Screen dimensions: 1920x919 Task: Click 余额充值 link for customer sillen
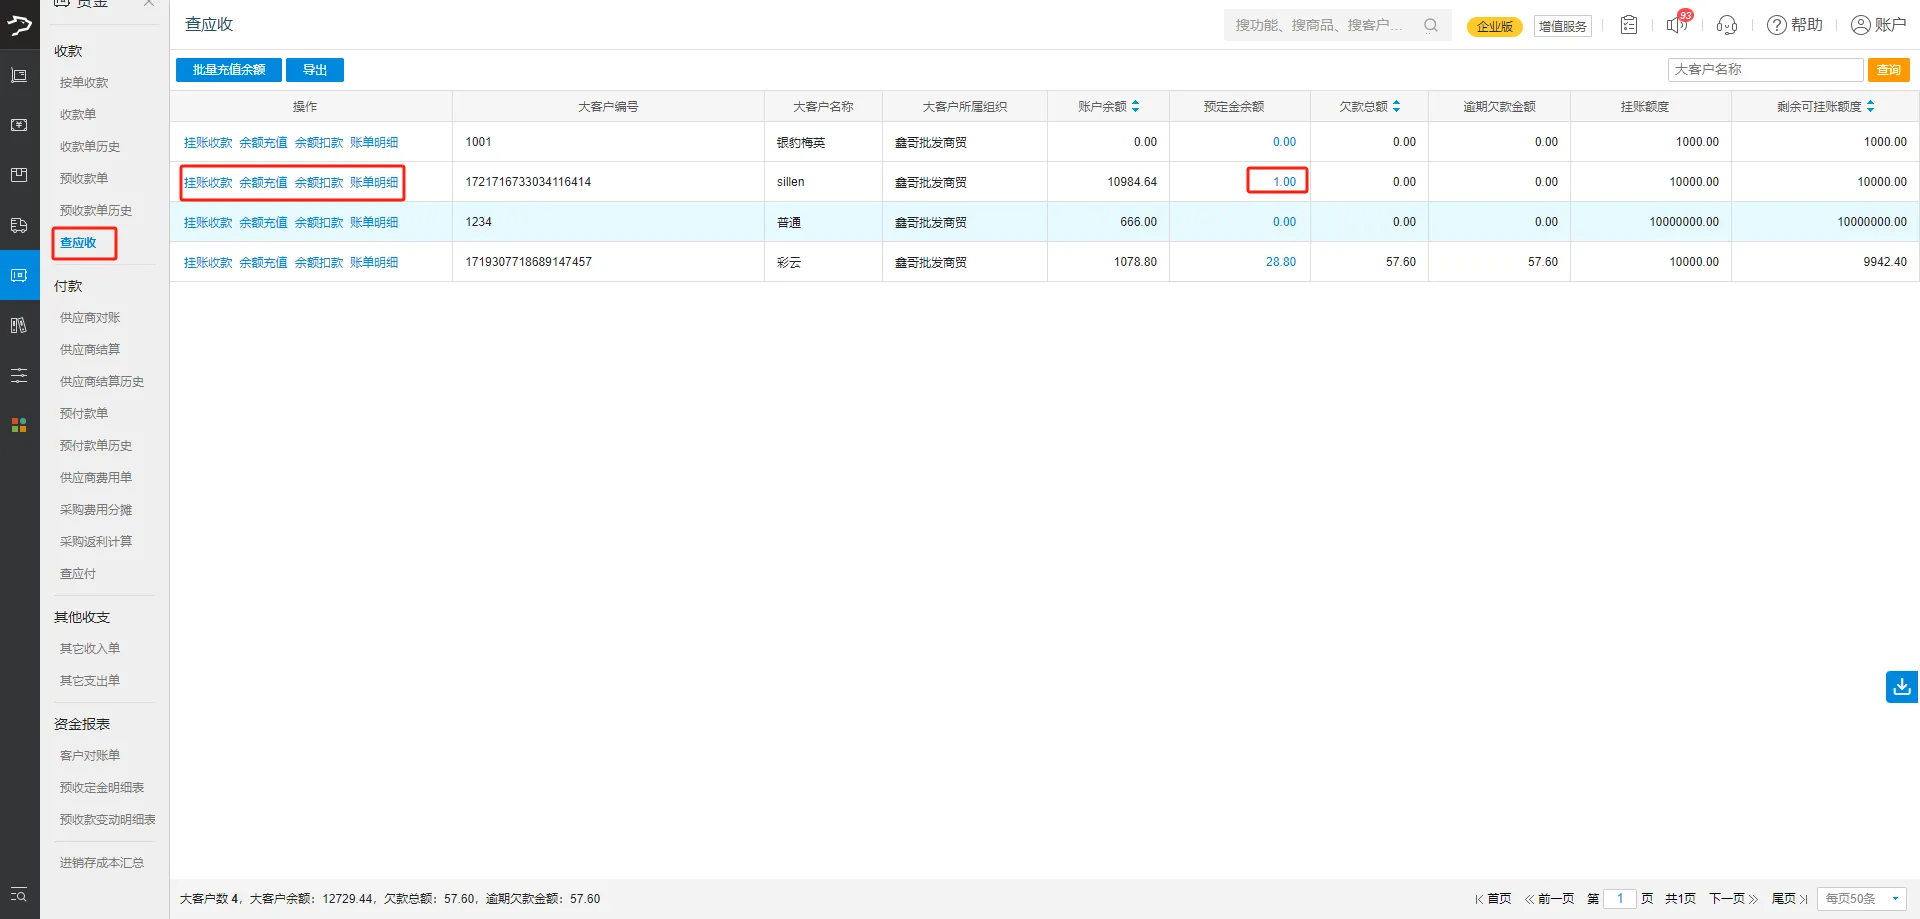[x=263, y=182]
